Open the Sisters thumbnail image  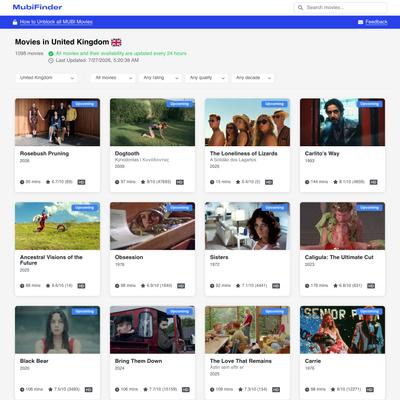coord(247,226)
